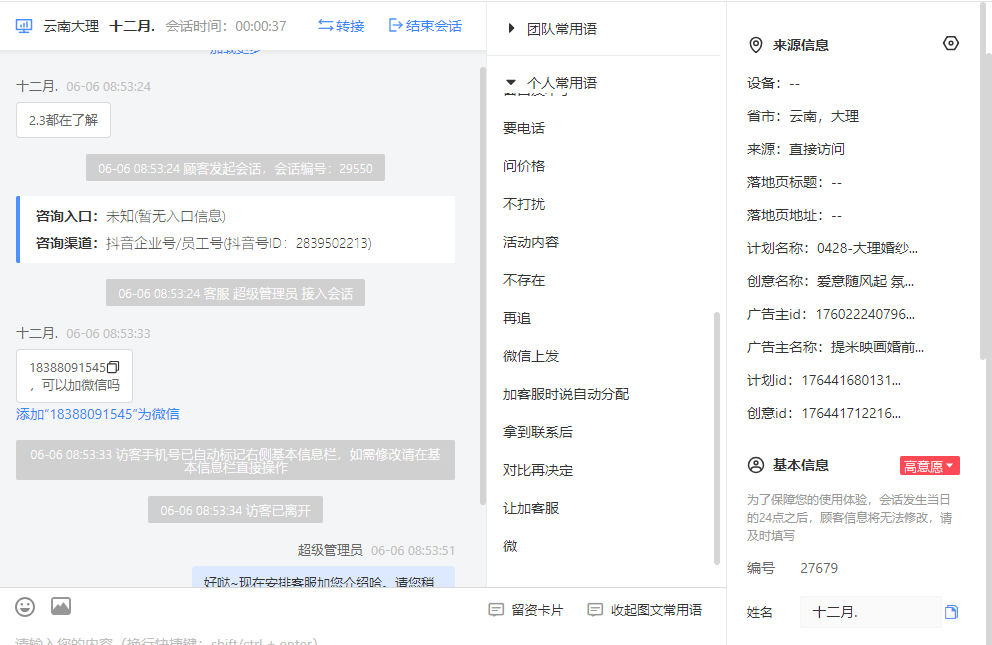
Task: Click the 来源 value 直接访问
Action: [x=817, y=149]
